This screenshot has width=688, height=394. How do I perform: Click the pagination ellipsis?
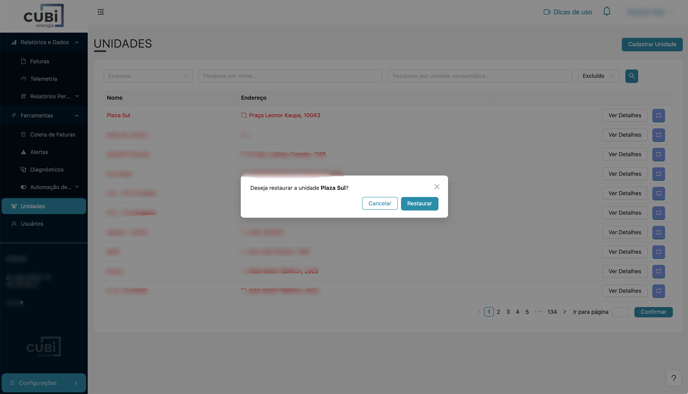pyautogui.click(x=538, y=312)
